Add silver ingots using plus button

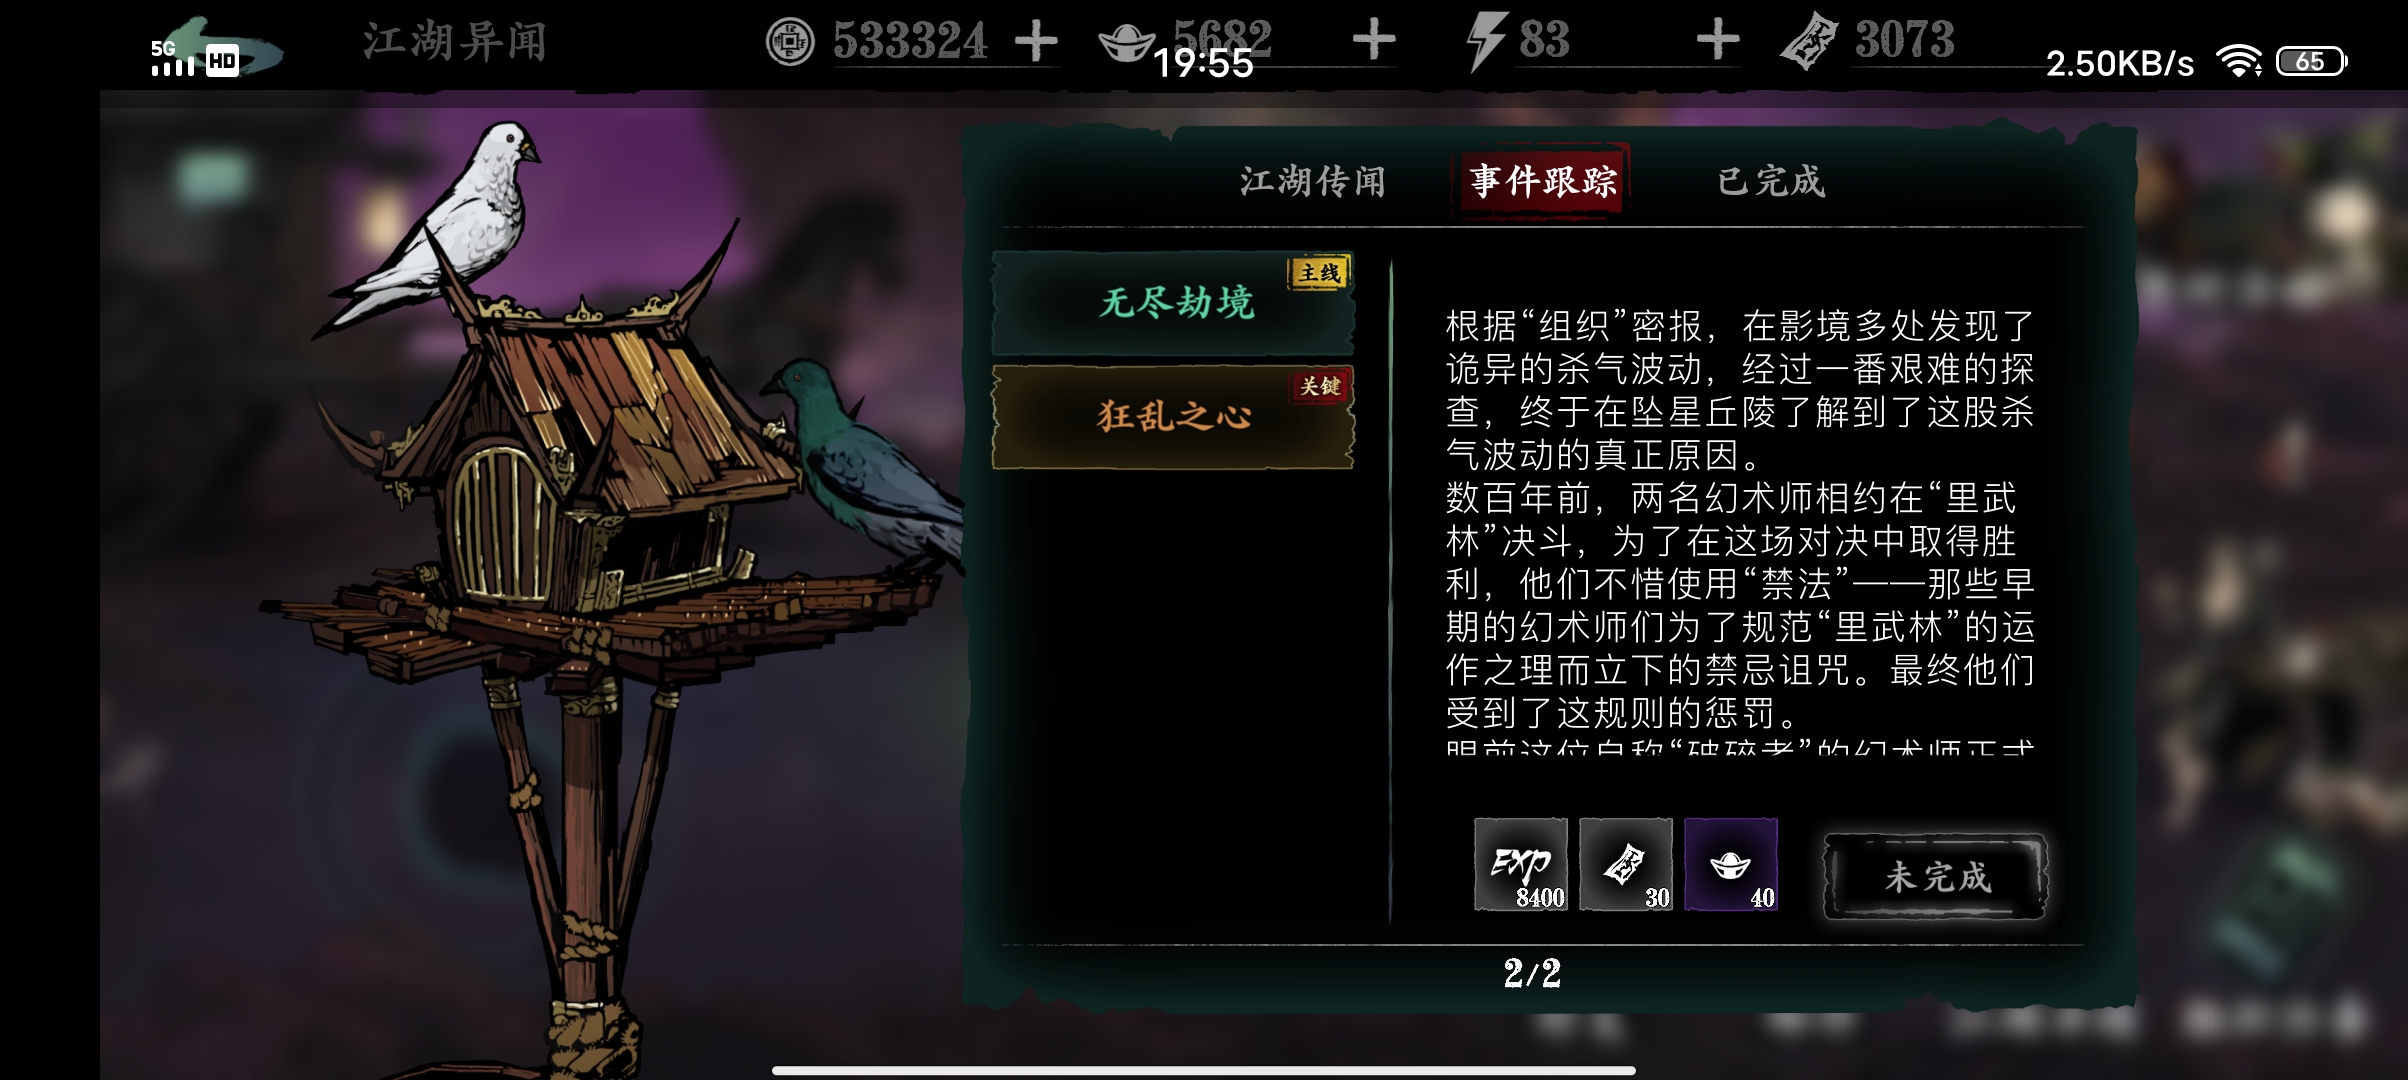coord(1374,41)
